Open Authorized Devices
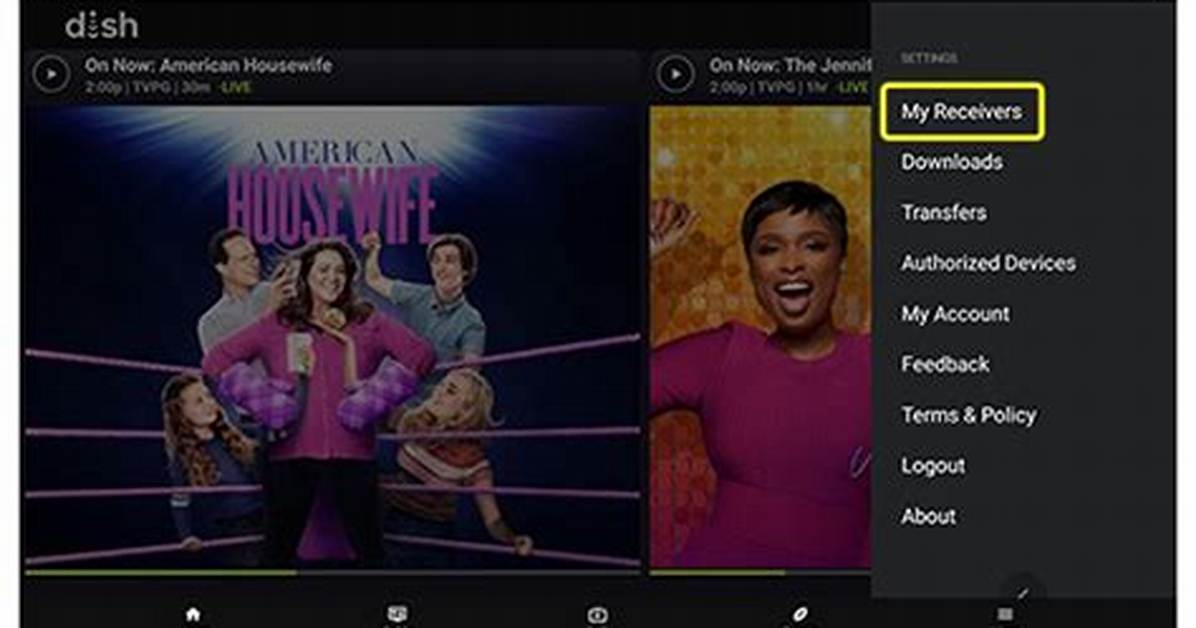This screenshot has height=628, width=1196. pos(989,263)
